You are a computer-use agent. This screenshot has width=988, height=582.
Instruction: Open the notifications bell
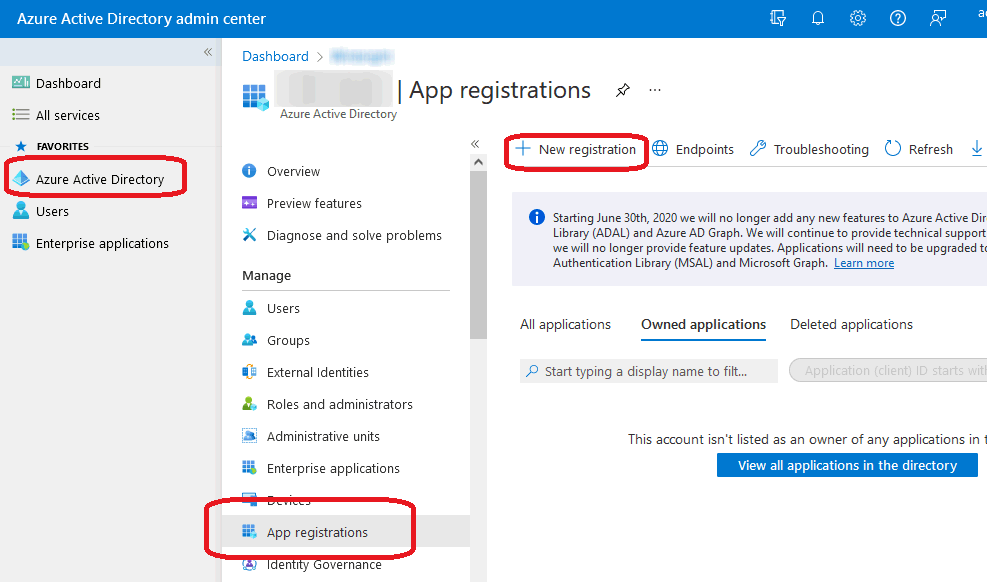pos(818,18)
